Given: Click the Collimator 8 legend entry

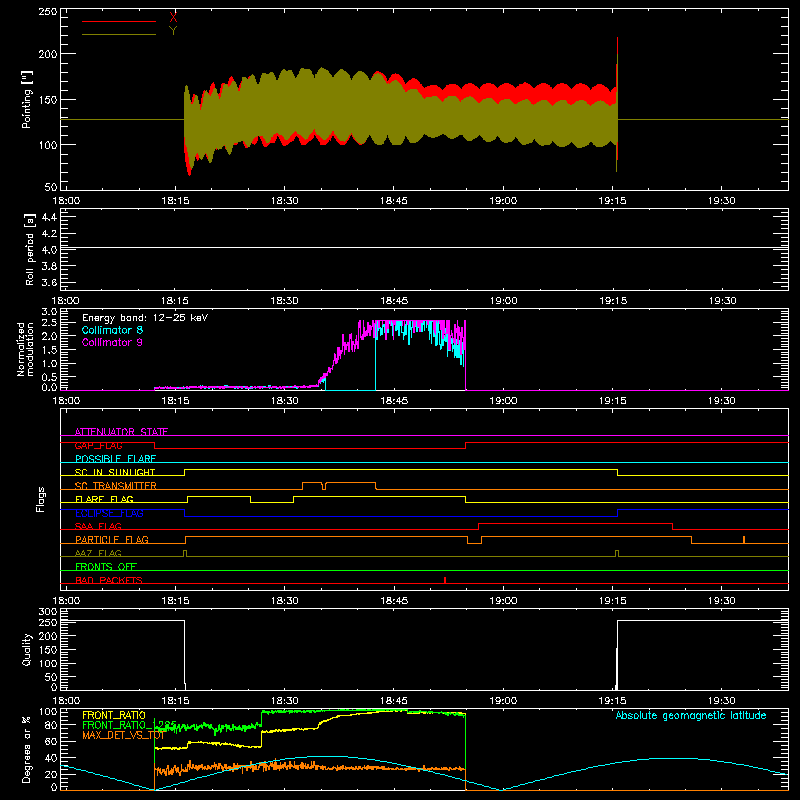Looking at the screenshot, I should [x=112, y=330].
